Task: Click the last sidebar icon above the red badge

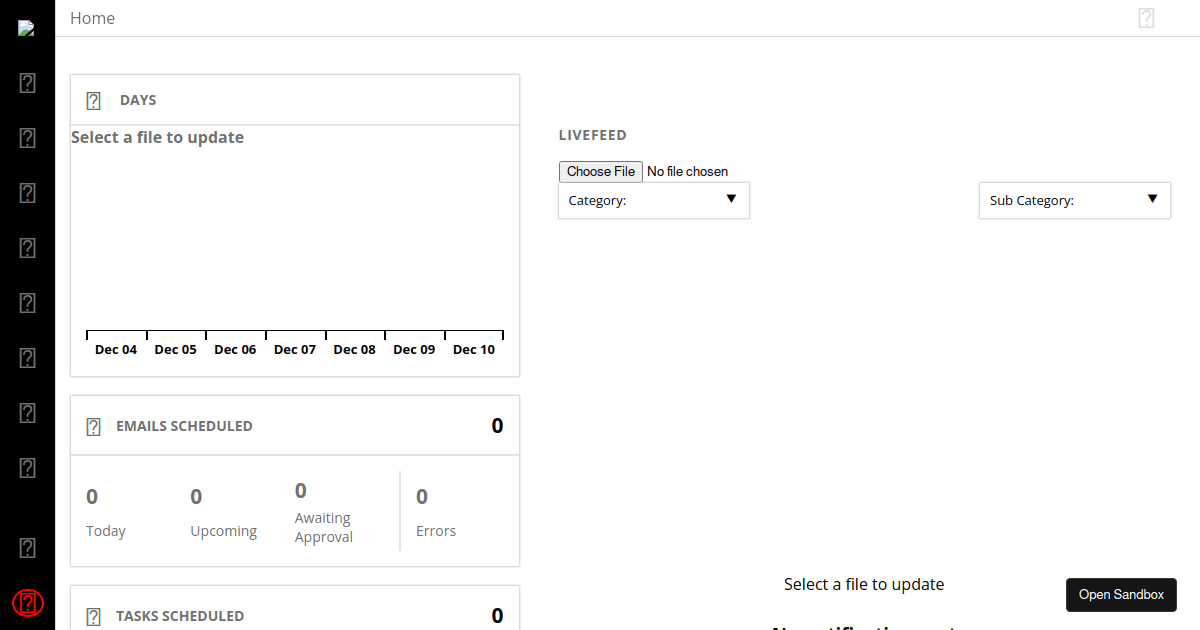Action: tap(27, 547)
